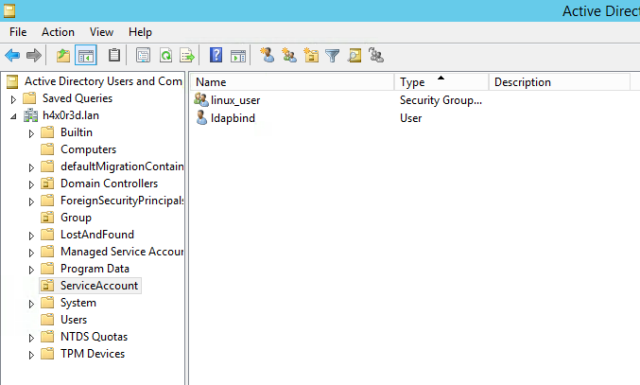The height and width of the screenshot is (385, 640).
Task: Expand ForeignSecurityPrincipals container
Action: pyautogui.click(x=31, y=202)
